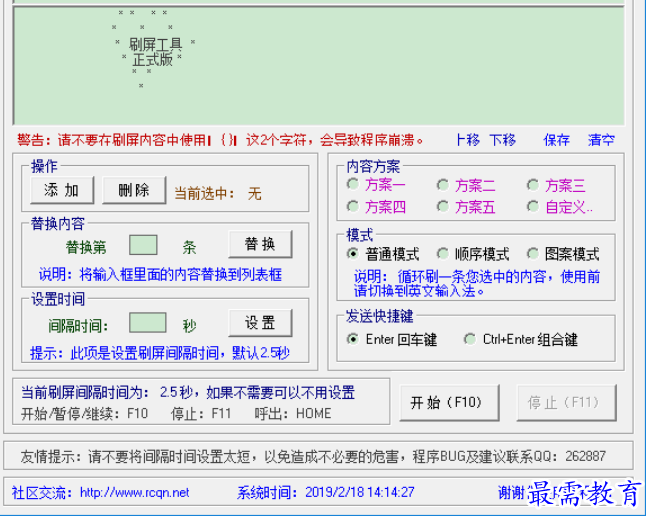Click the 添加 (Add) button
The height and width of the screenshot is (525, 650).
point(62,190)
